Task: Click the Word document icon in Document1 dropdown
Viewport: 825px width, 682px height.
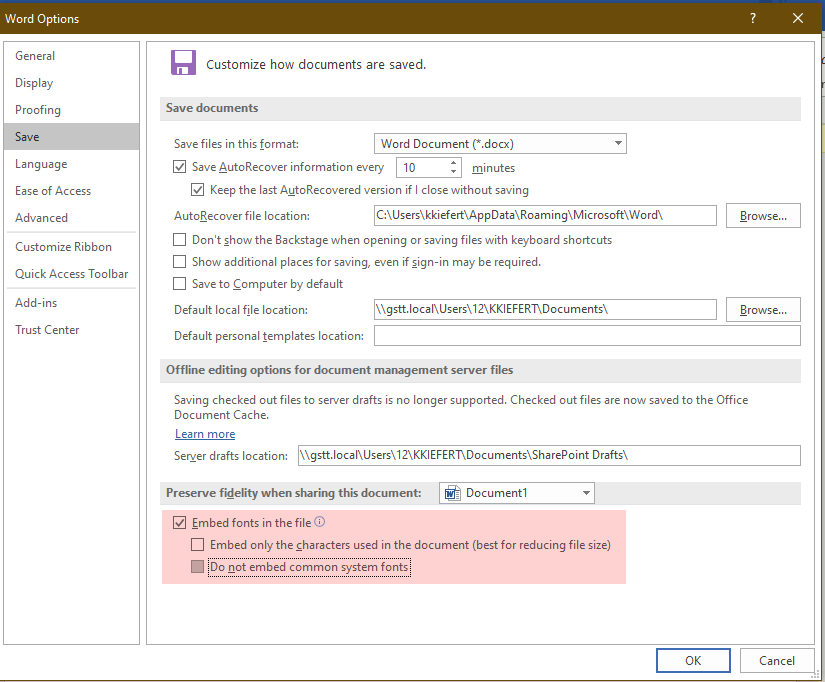Action: pyautogui.click(x=452, y=493)
